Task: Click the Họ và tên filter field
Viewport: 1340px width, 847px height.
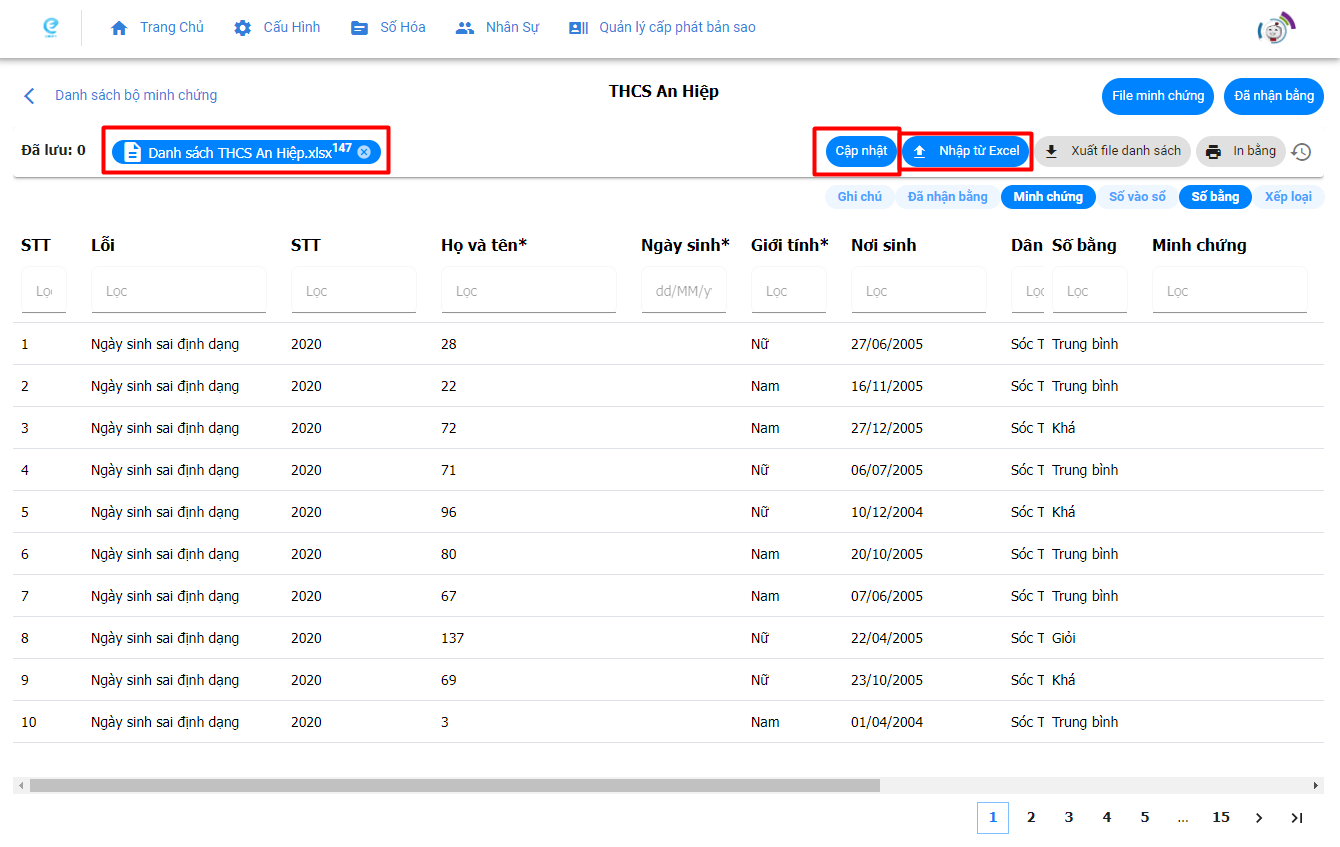Action: coord(528,291)
